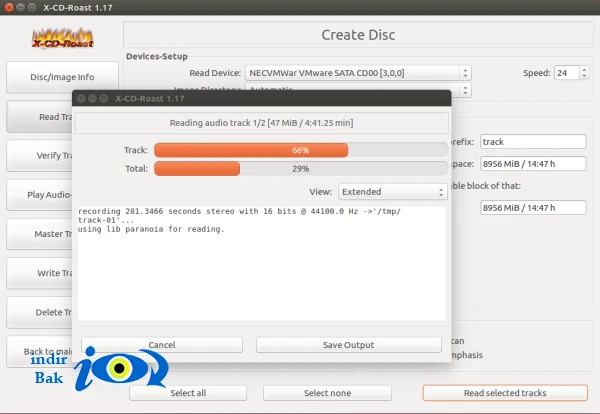Click the free space field below the prefix
Viewport: 600px width, 414px height.
pos(533,164)
